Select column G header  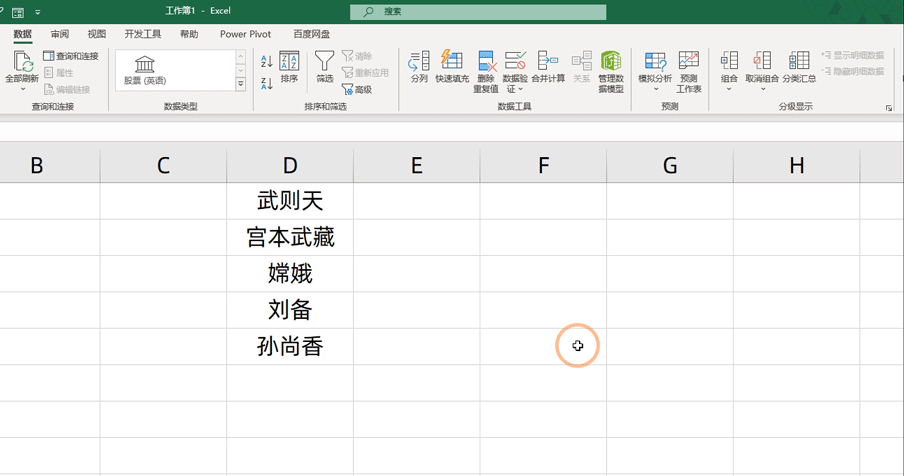click(x=670, y=166)
